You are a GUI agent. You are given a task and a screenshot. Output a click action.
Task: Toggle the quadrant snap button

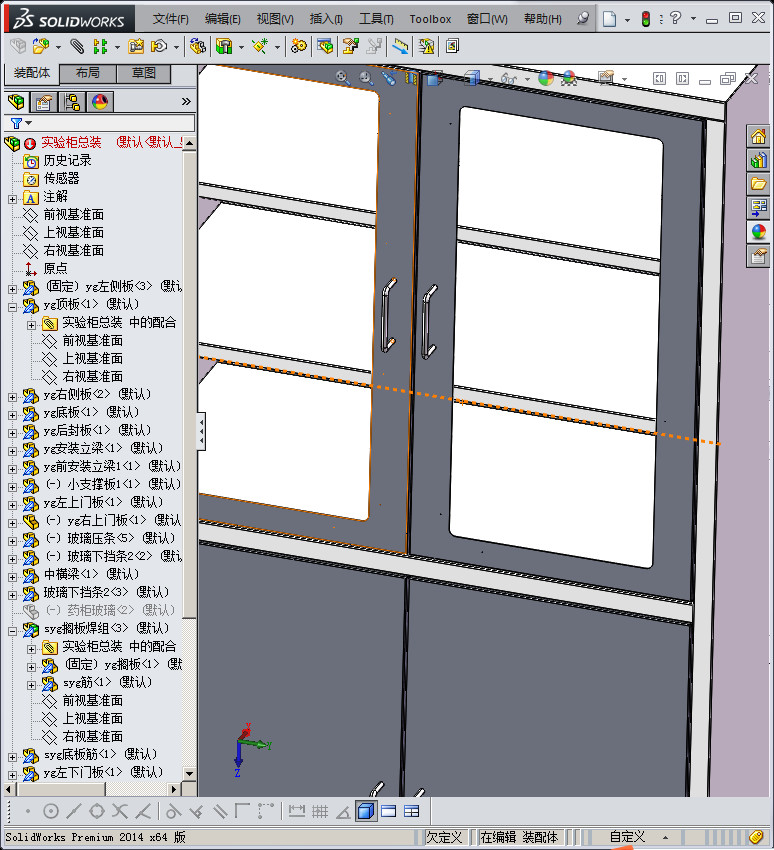[96, 811]
